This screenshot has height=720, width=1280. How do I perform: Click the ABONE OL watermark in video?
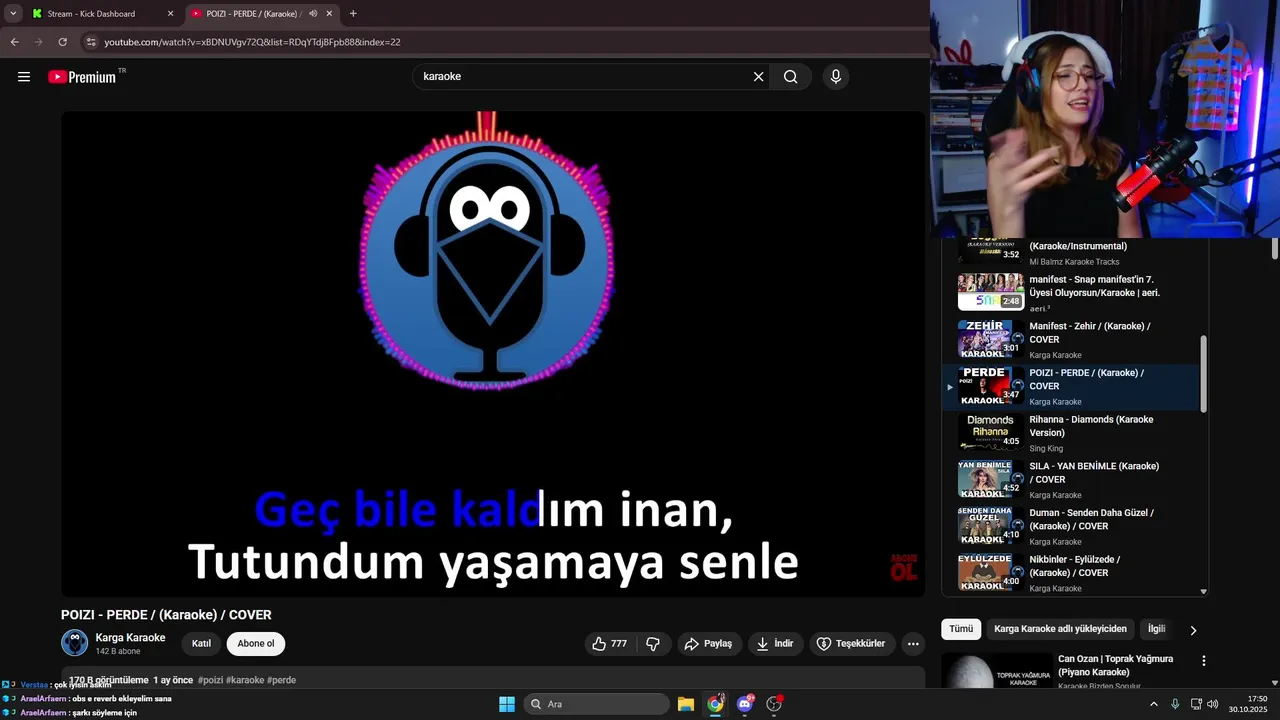904,567
